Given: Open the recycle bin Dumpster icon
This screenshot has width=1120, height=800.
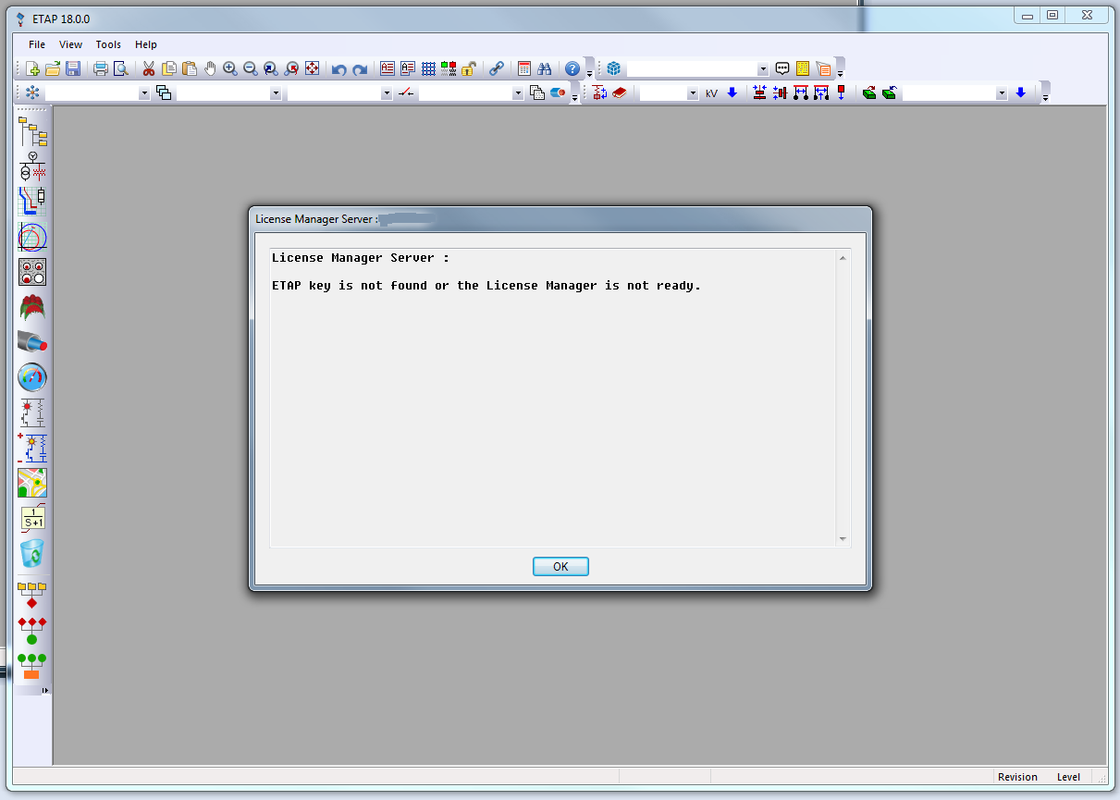Looking at the screenshot, I should pos(32,554).
